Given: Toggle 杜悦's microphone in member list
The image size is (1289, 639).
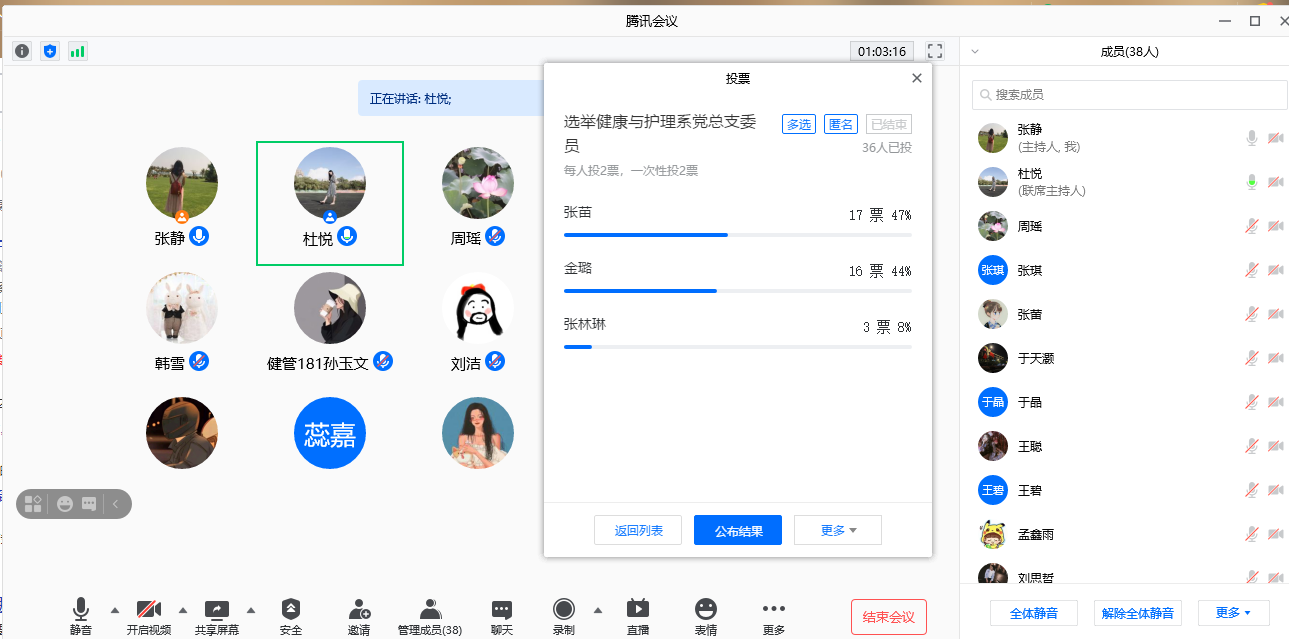Looking at the screenshot, I should coord(1251,182).
